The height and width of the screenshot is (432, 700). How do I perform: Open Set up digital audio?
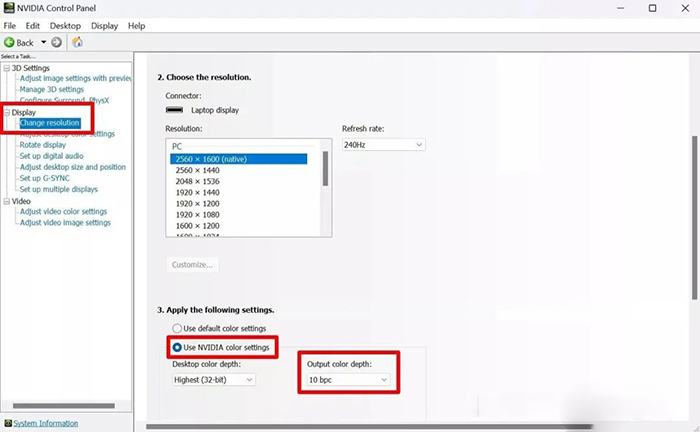click(x=51, y=156)
